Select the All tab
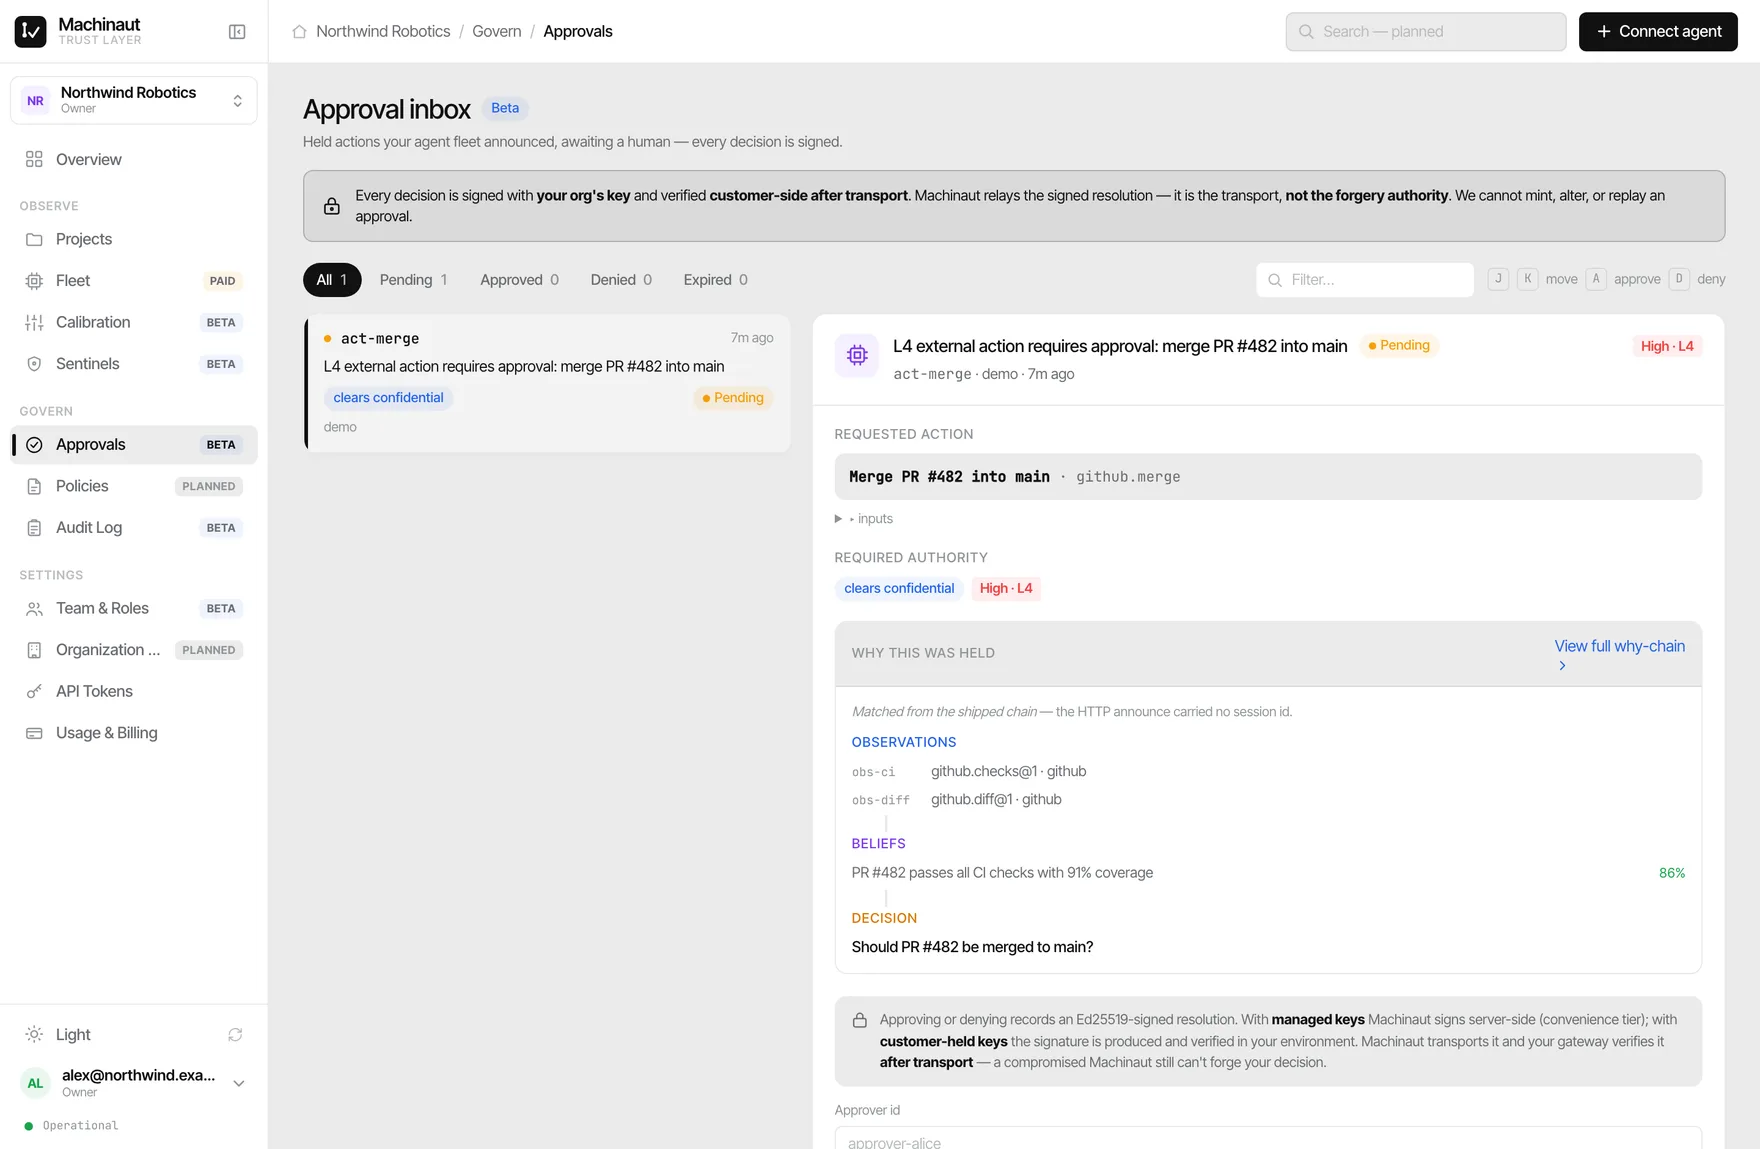The image size is (1760, 1149). click(332, 280)
